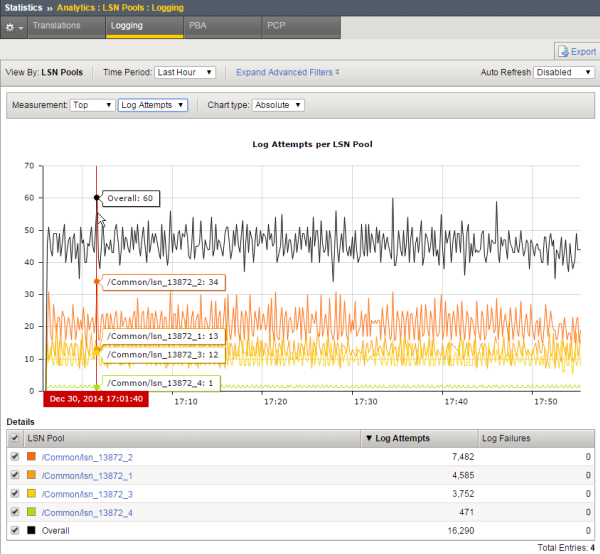
Task: Click the Export icon
Action: click(x=563, y=51)
